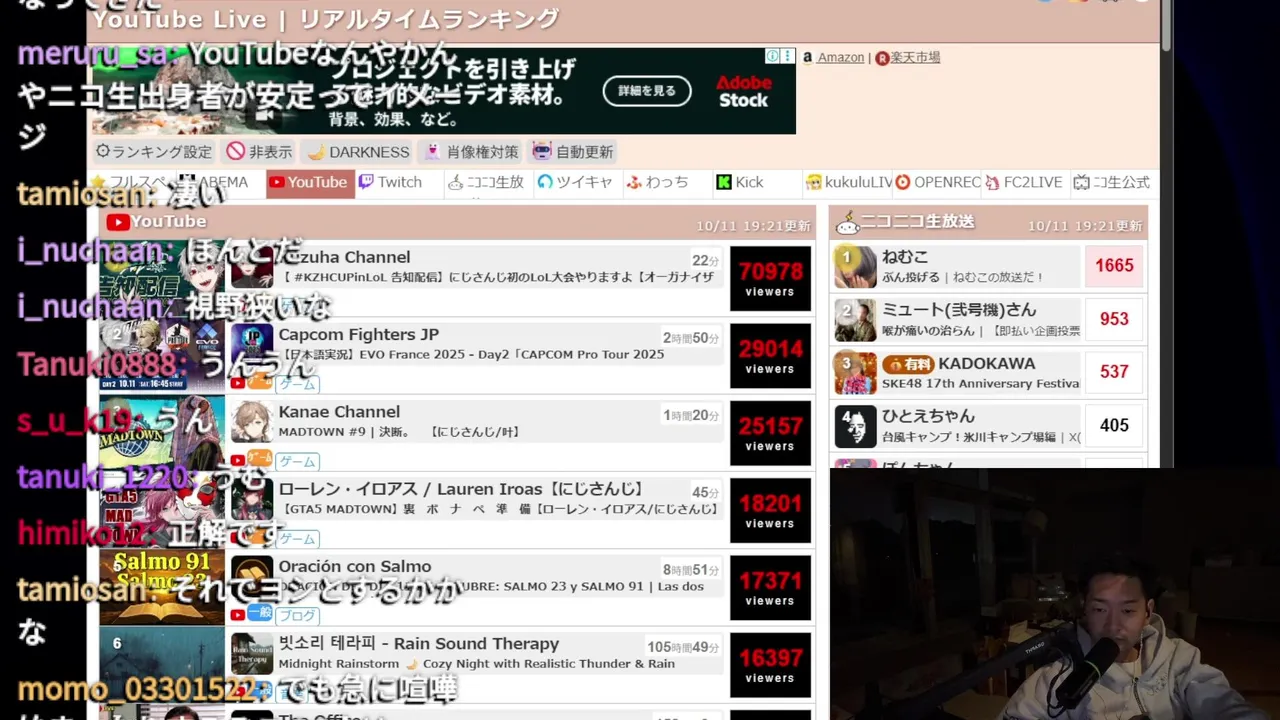Click the small YouTube icon under Oración con Salmo
Viewport: 1280px width, 720px height.
tap(238, 615)
